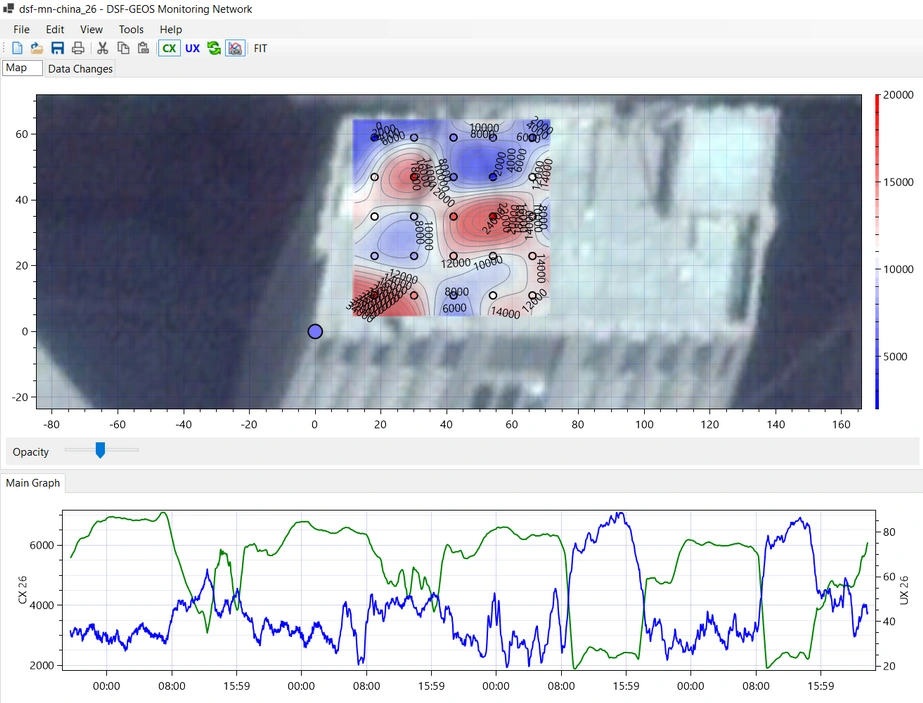Toggle the CX series button
Image resolution: width=923 pixels, height=703 pixels.
pyautogui.click(x=169, y=48)
